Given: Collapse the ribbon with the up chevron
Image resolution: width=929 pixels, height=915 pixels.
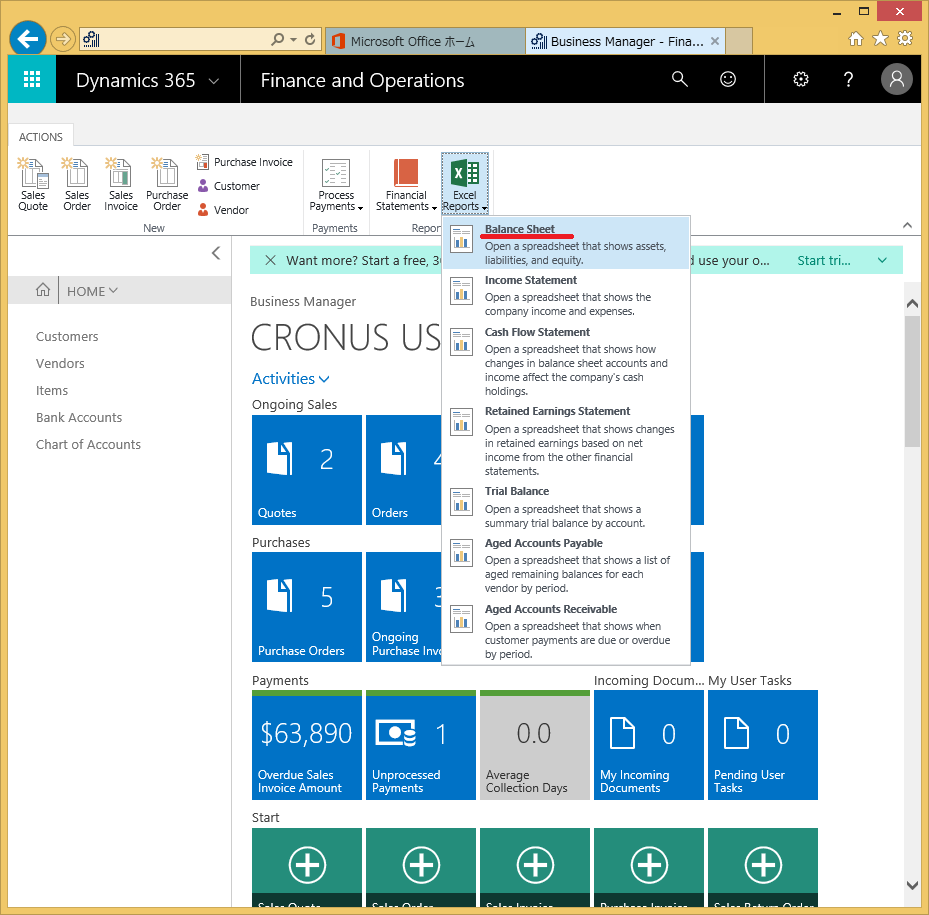Looking at the screenshot, I should click(x=907, y=225).
